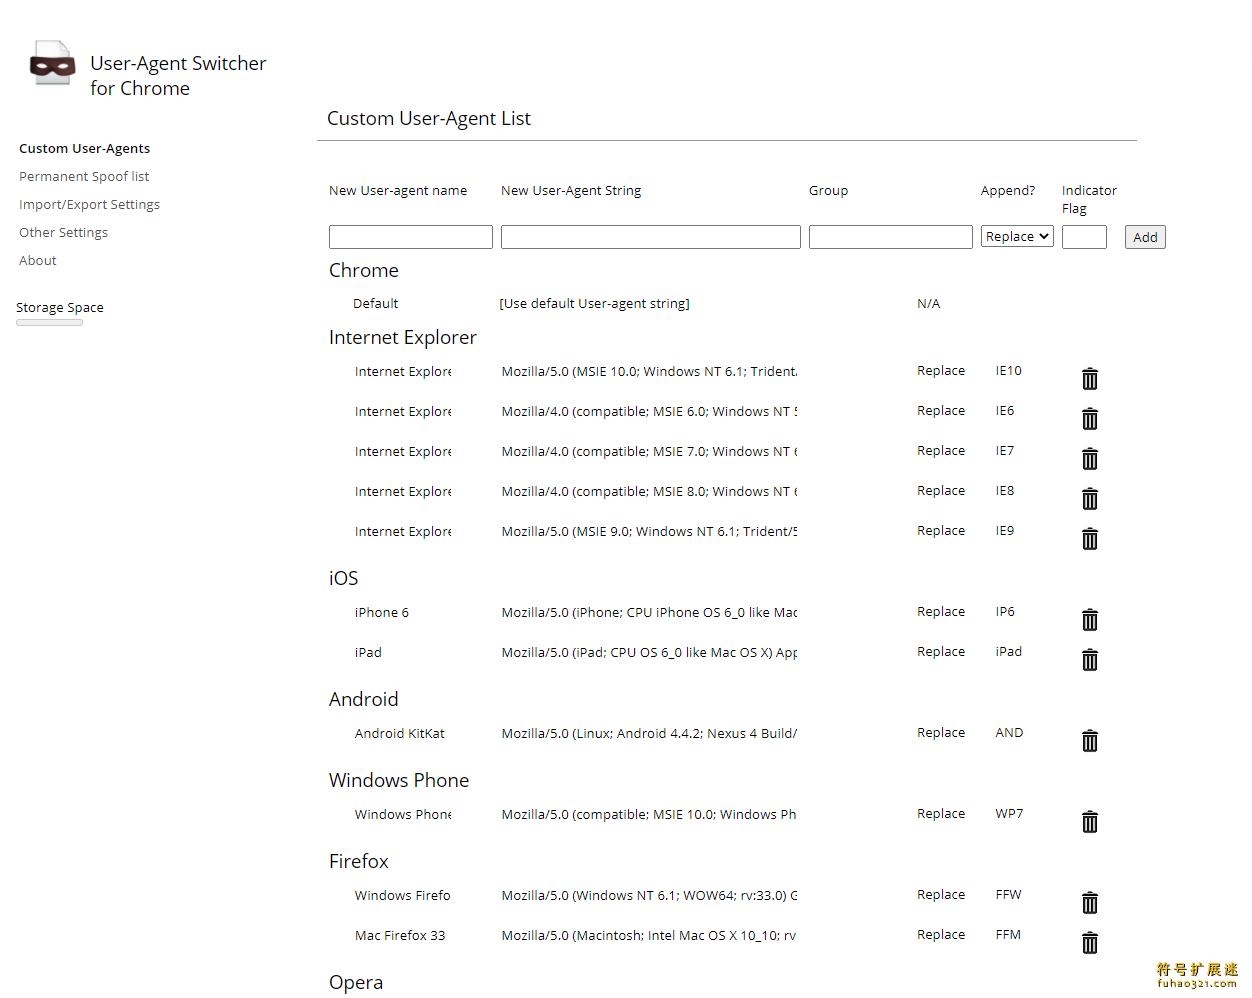Click the AND indicator flag
The width and height of the screenshot is (1252, 998).
coord(1009,732)
